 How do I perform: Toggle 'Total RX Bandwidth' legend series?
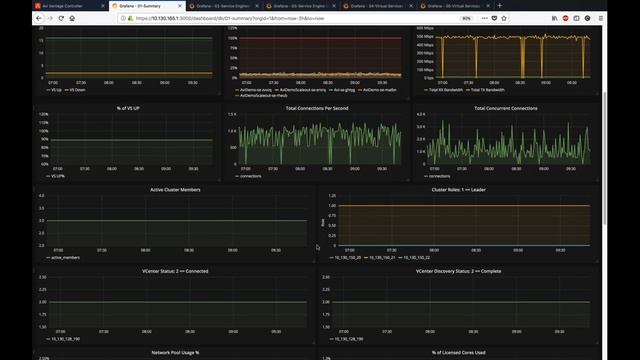pos(443,90)
